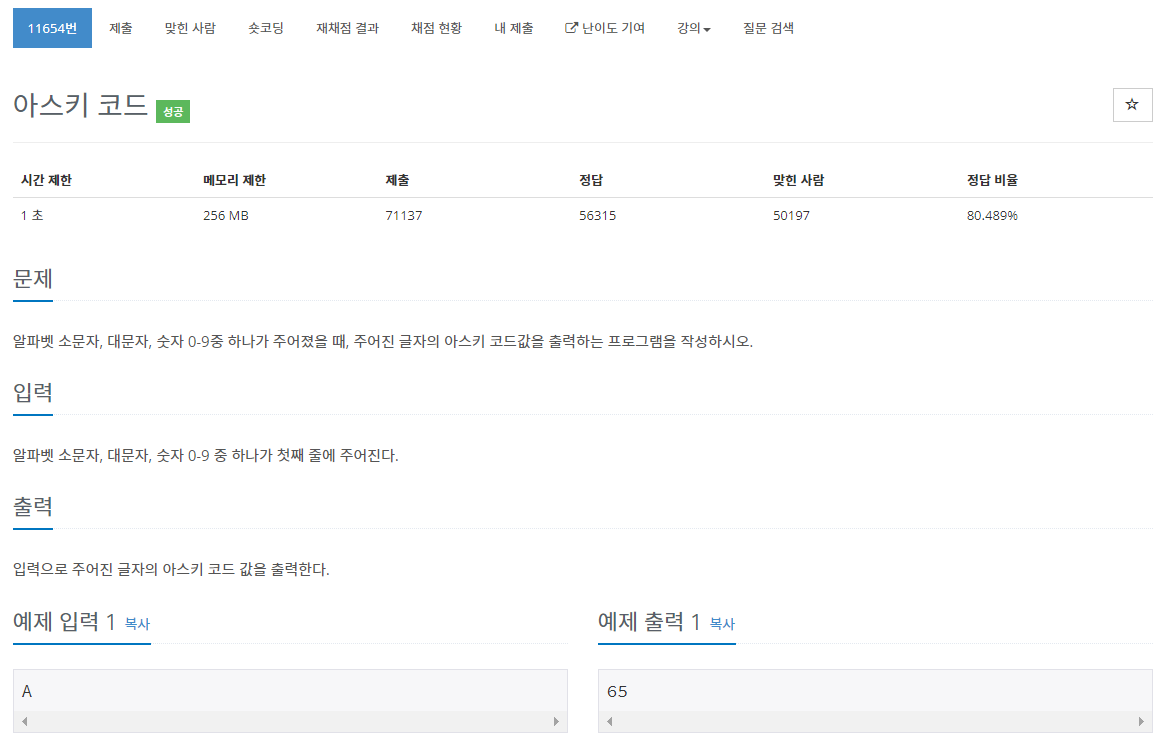
Task: Open the 제출 tab
Action: click(x=121, y=28)
